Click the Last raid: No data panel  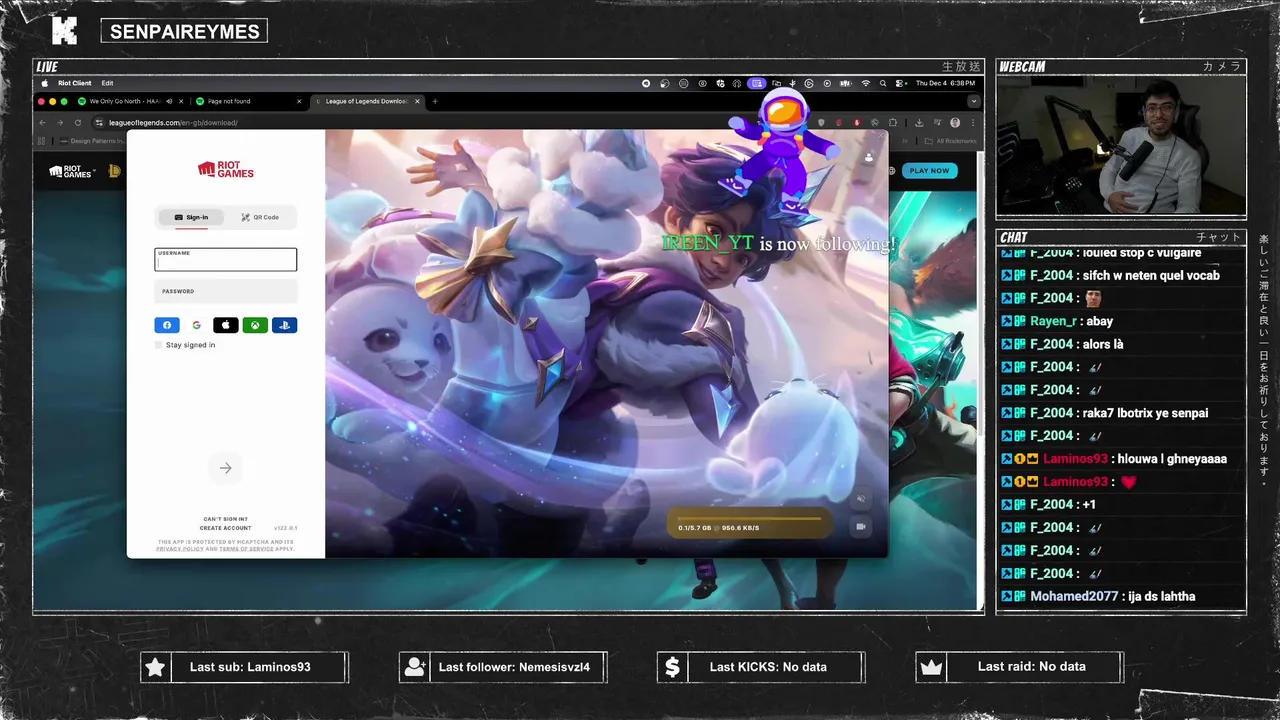[1019, 667]
